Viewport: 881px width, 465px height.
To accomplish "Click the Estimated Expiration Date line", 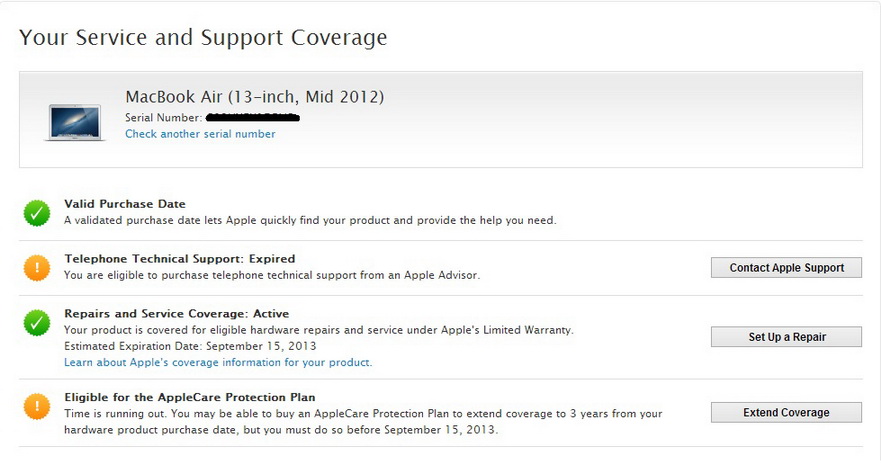I will (x=190, y=346).
